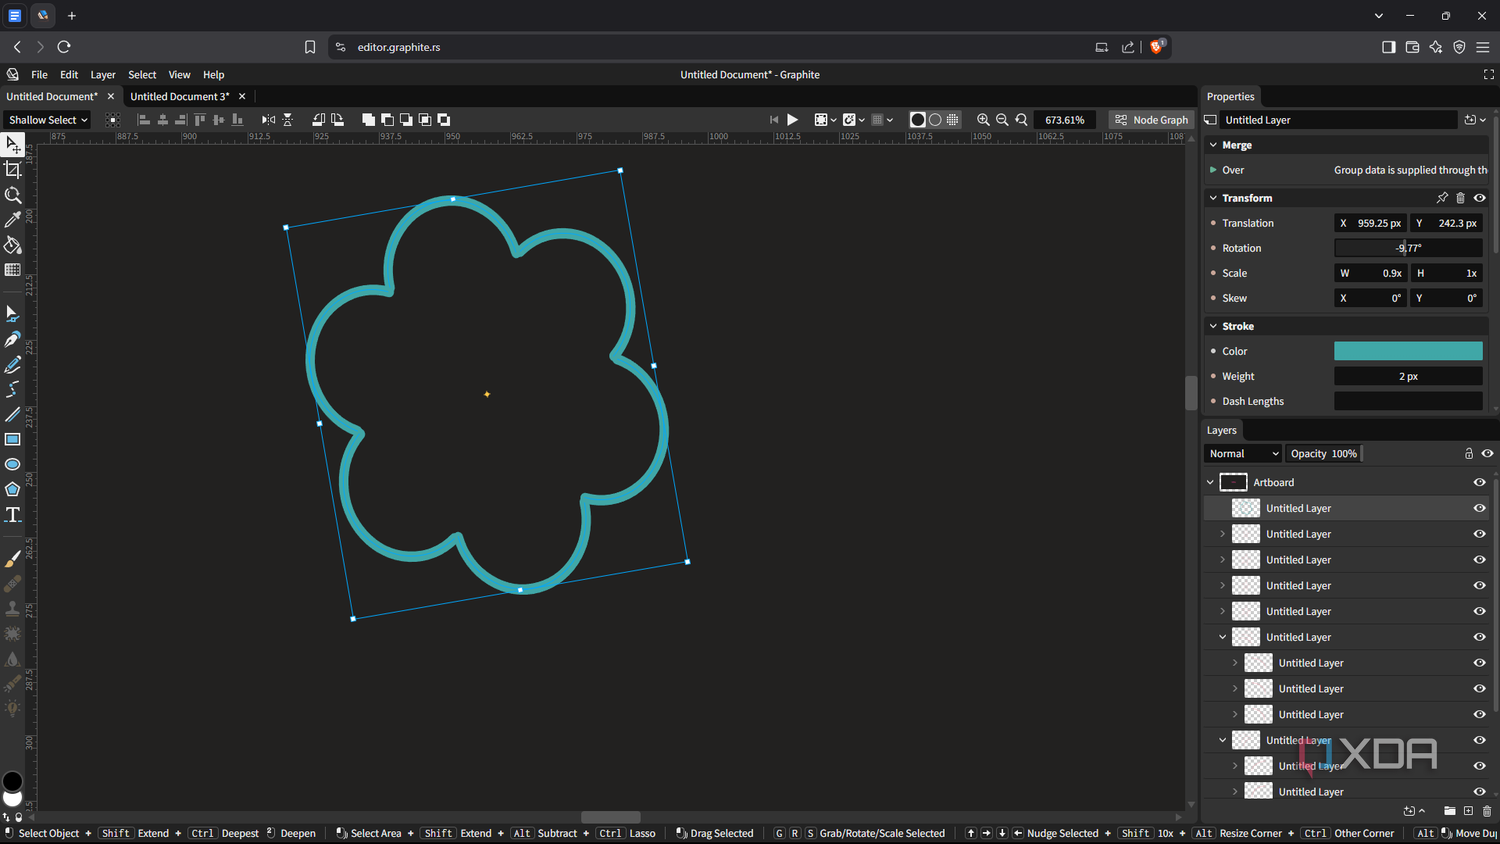The image size is (1500, 844).
Task: Open the Shallow Select dropdown
Action: [x=48, y=120]
